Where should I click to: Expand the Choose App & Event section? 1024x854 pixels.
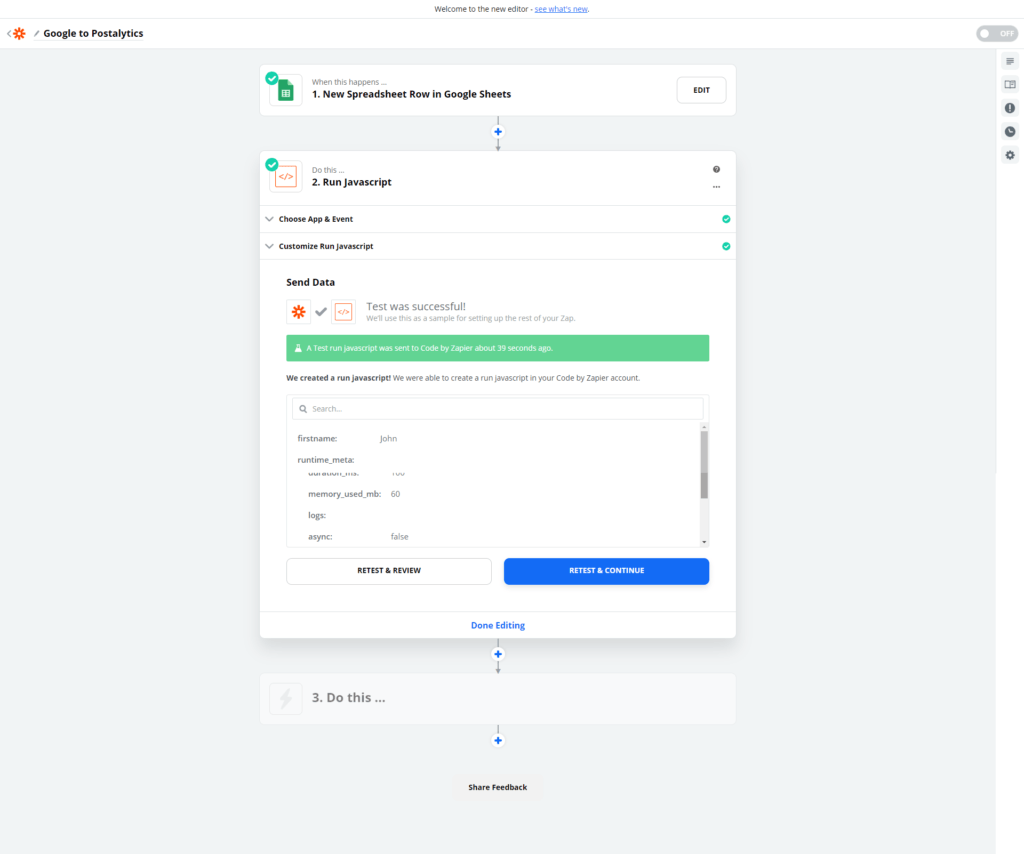(x=498, y=219)
